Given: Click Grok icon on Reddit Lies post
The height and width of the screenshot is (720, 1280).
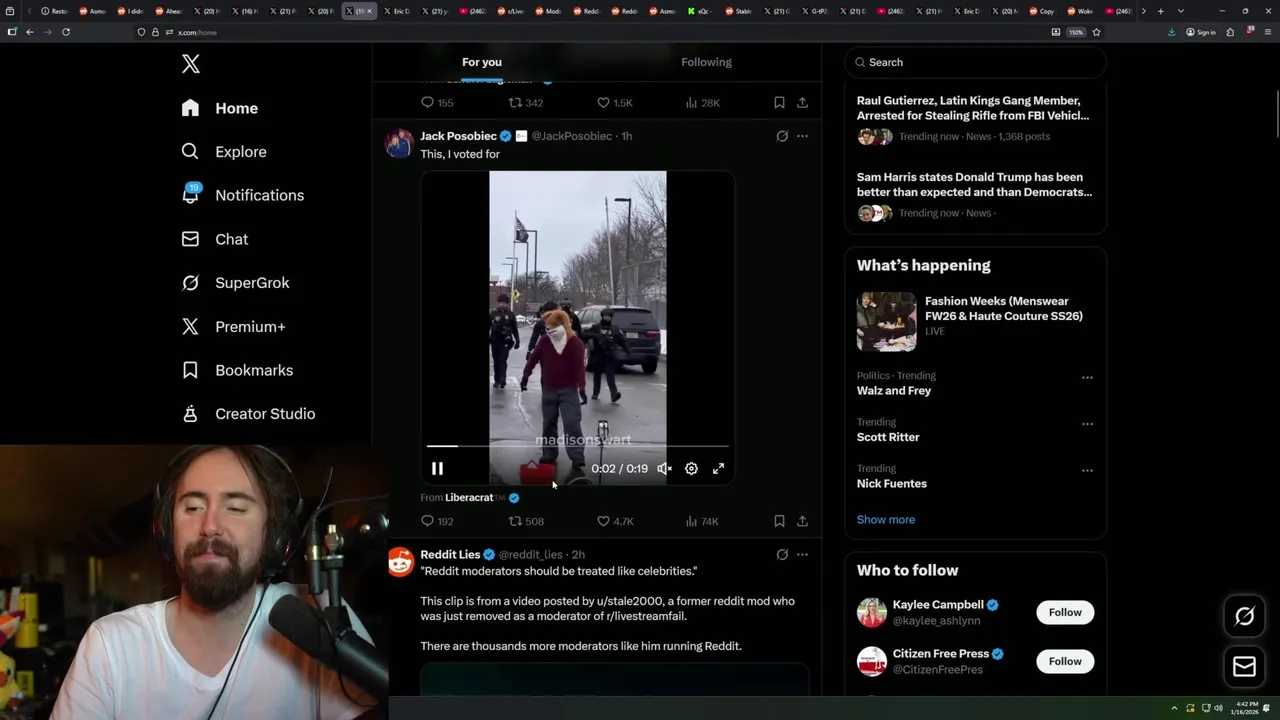Looking at the screenshot, I should (782, 554).
